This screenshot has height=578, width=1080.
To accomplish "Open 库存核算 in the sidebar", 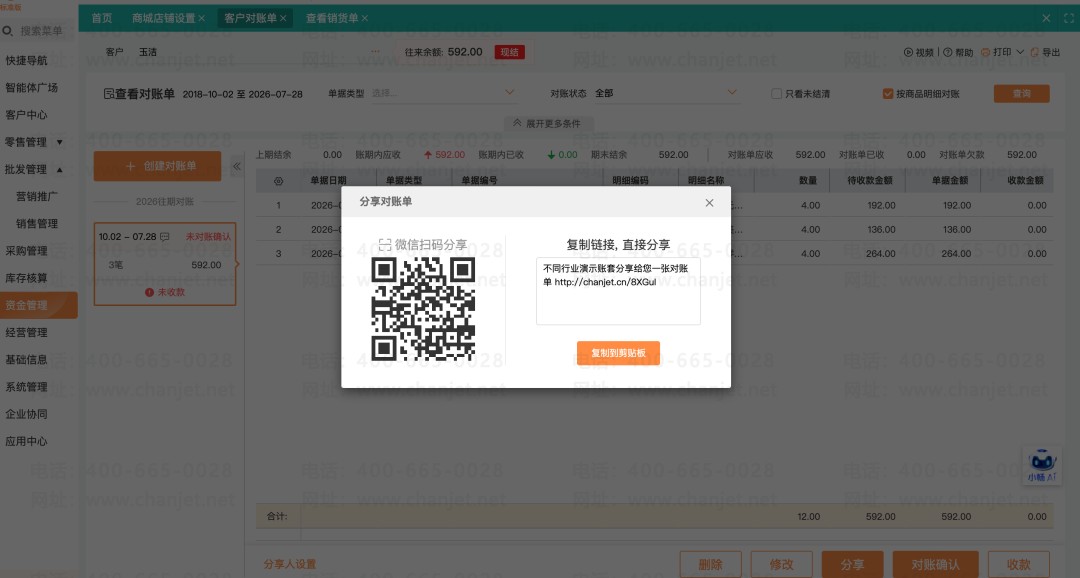I will (26, 278).
